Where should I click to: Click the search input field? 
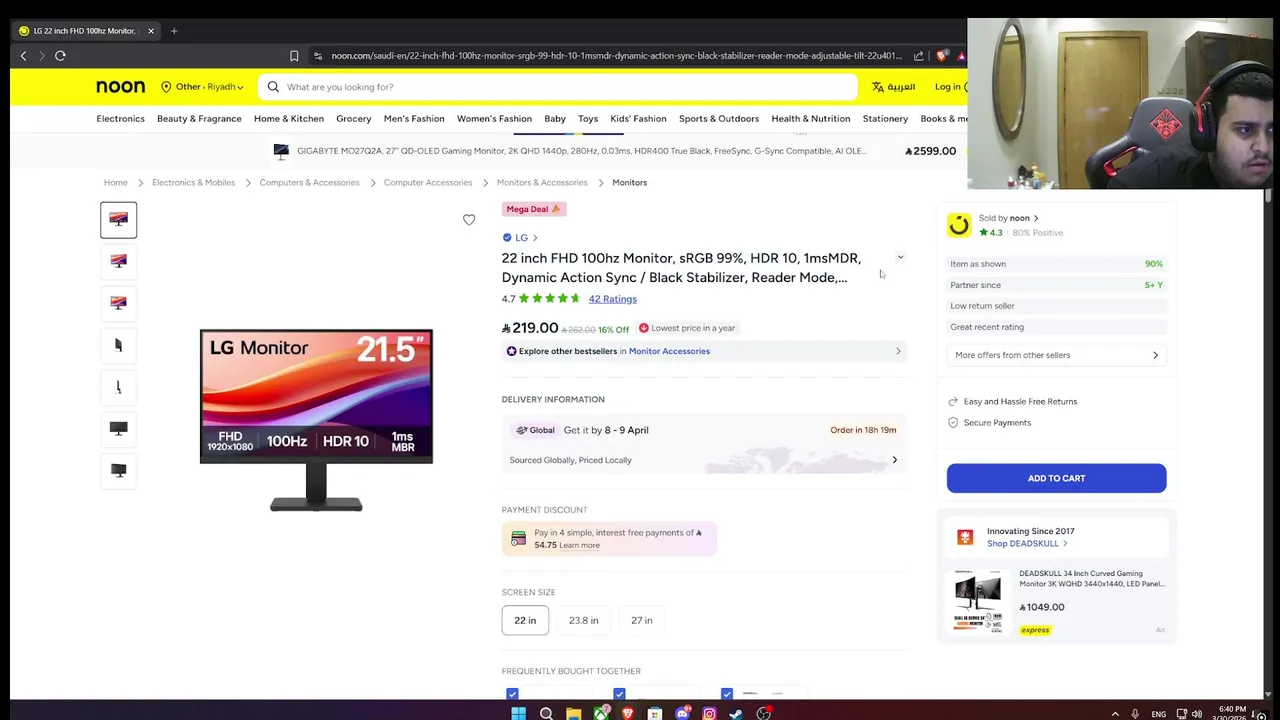coord(558,87)
